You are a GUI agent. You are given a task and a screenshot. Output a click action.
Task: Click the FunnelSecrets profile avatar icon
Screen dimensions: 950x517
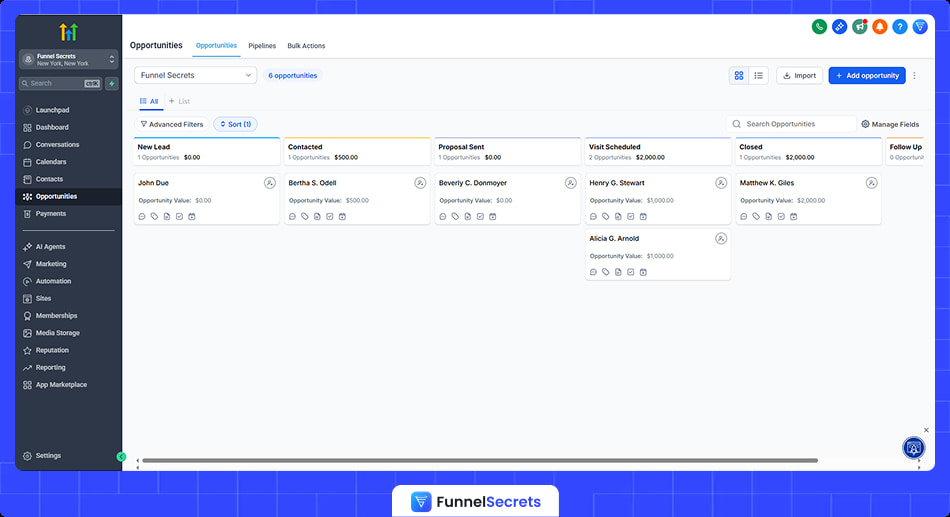(x=920, y=27)
